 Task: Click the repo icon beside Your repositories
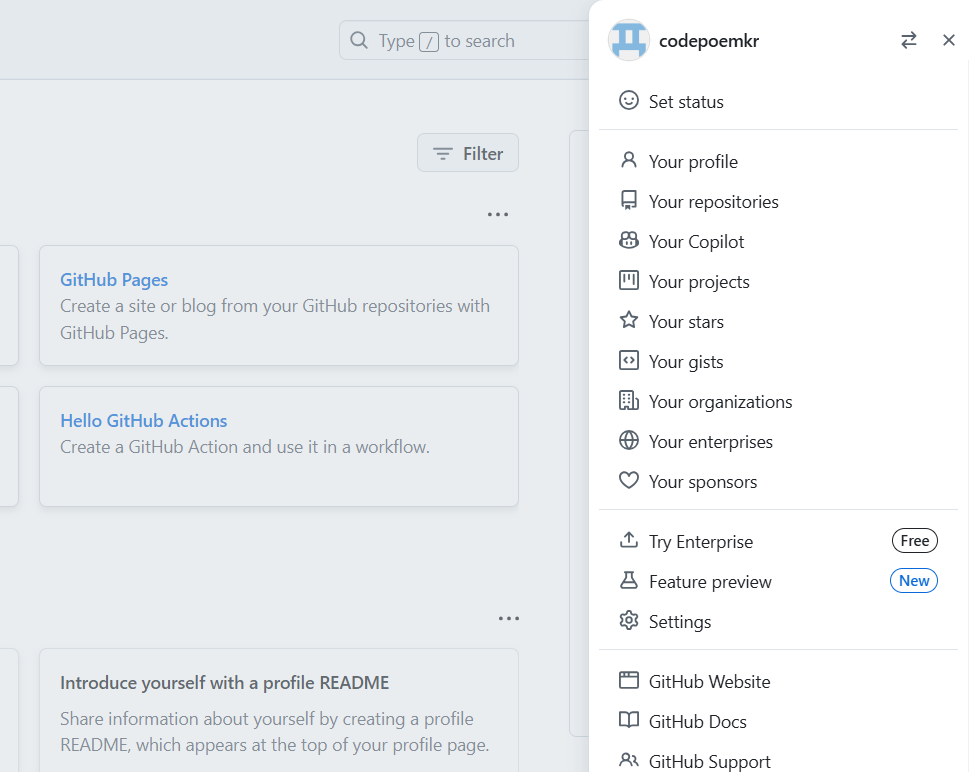click(x=628, y=200)
